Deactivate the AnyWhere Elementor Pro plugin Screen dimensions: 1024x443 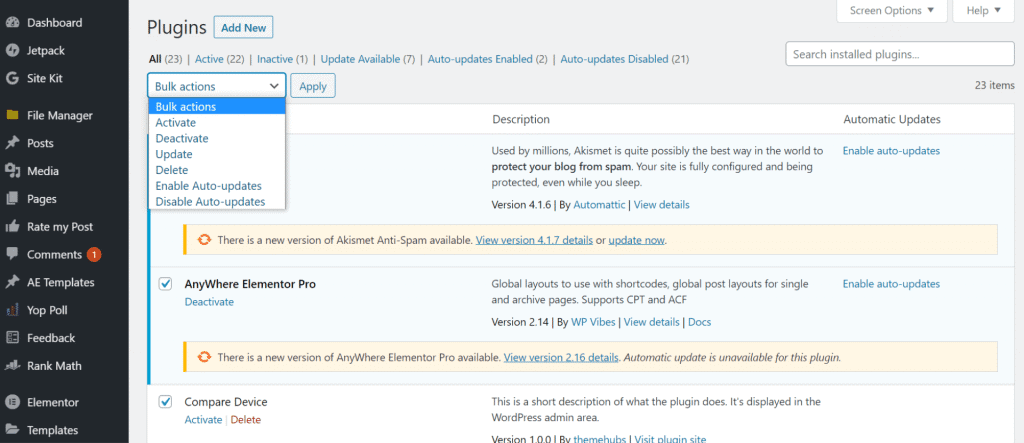(x=209, y=302)
